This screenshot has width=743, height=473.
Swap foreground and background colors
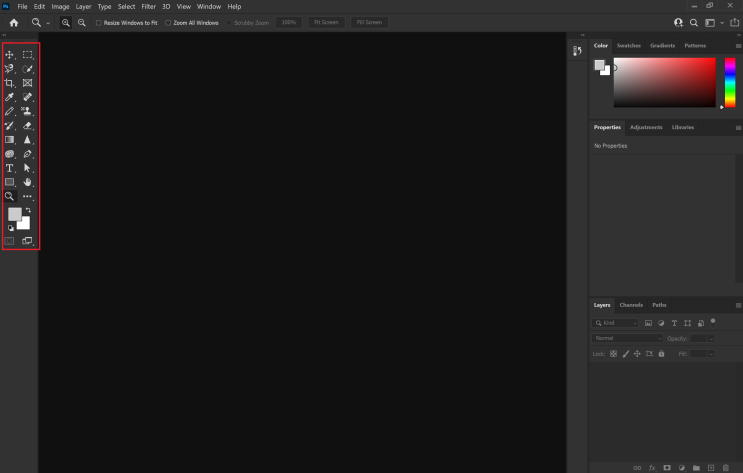point(28,210)
